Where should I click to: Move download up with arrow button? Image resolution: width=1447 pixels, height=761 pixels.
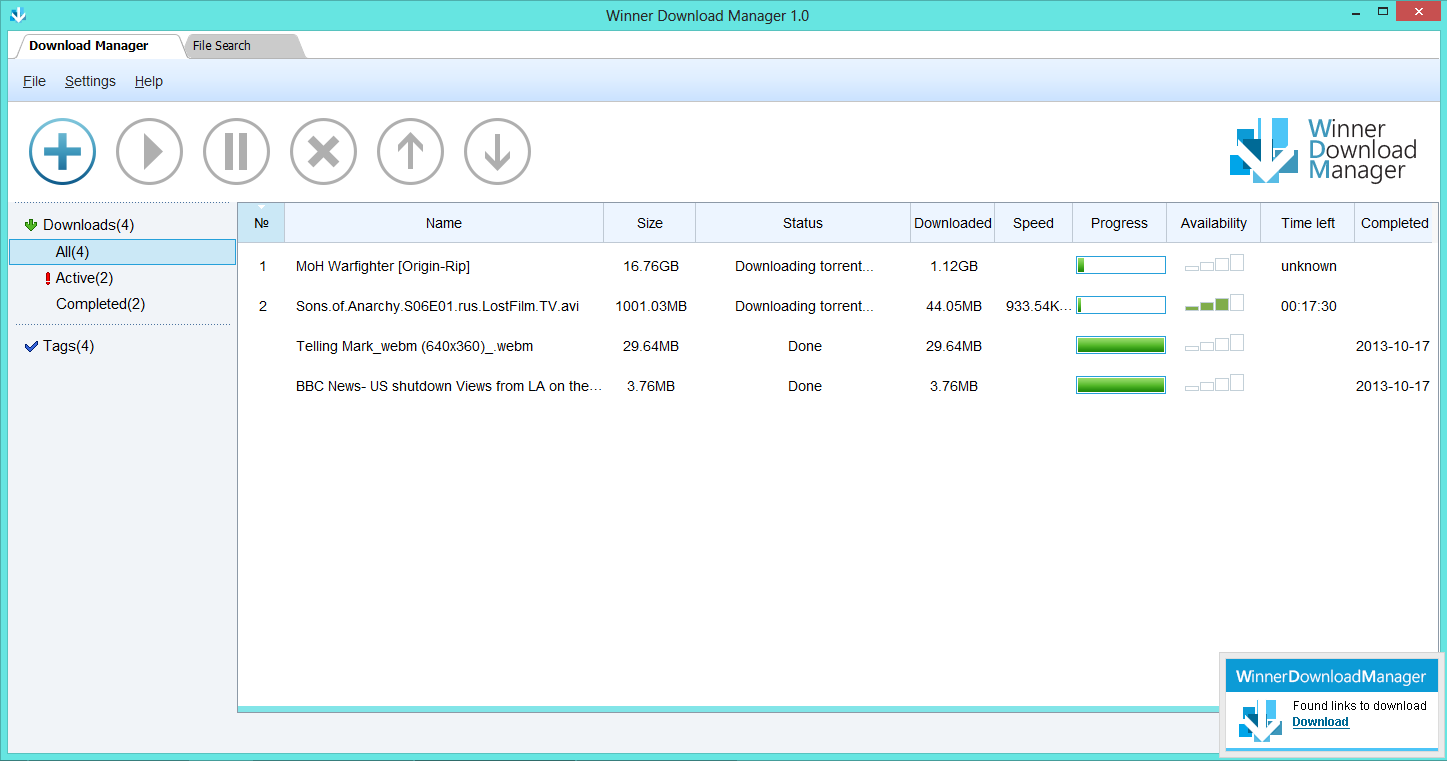tap(411, 152)
